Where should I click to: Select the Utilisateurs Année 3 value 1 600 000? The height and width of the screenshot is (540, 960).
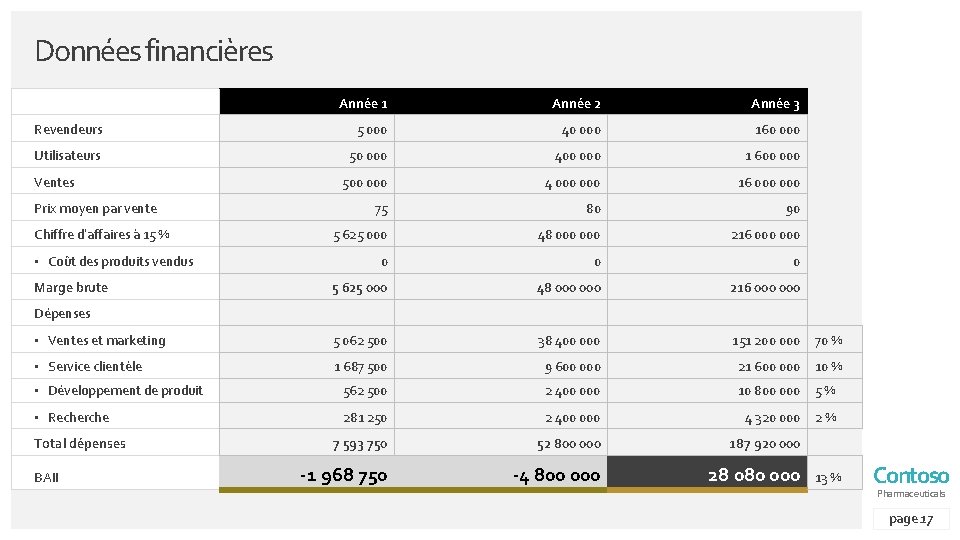pyautogui.click(x=772, y=156)
